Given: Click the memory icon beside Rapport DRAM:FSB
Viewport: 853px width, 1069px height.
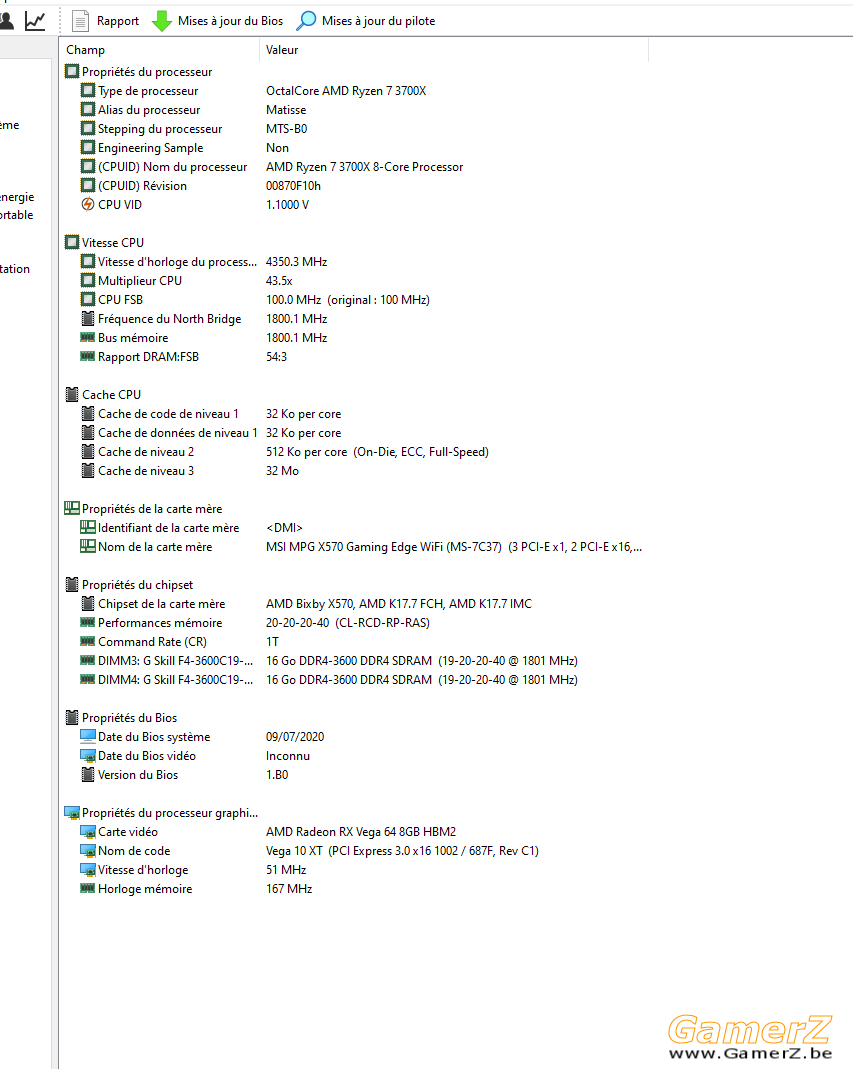Looking at the screenshot, I should (88, 357).
